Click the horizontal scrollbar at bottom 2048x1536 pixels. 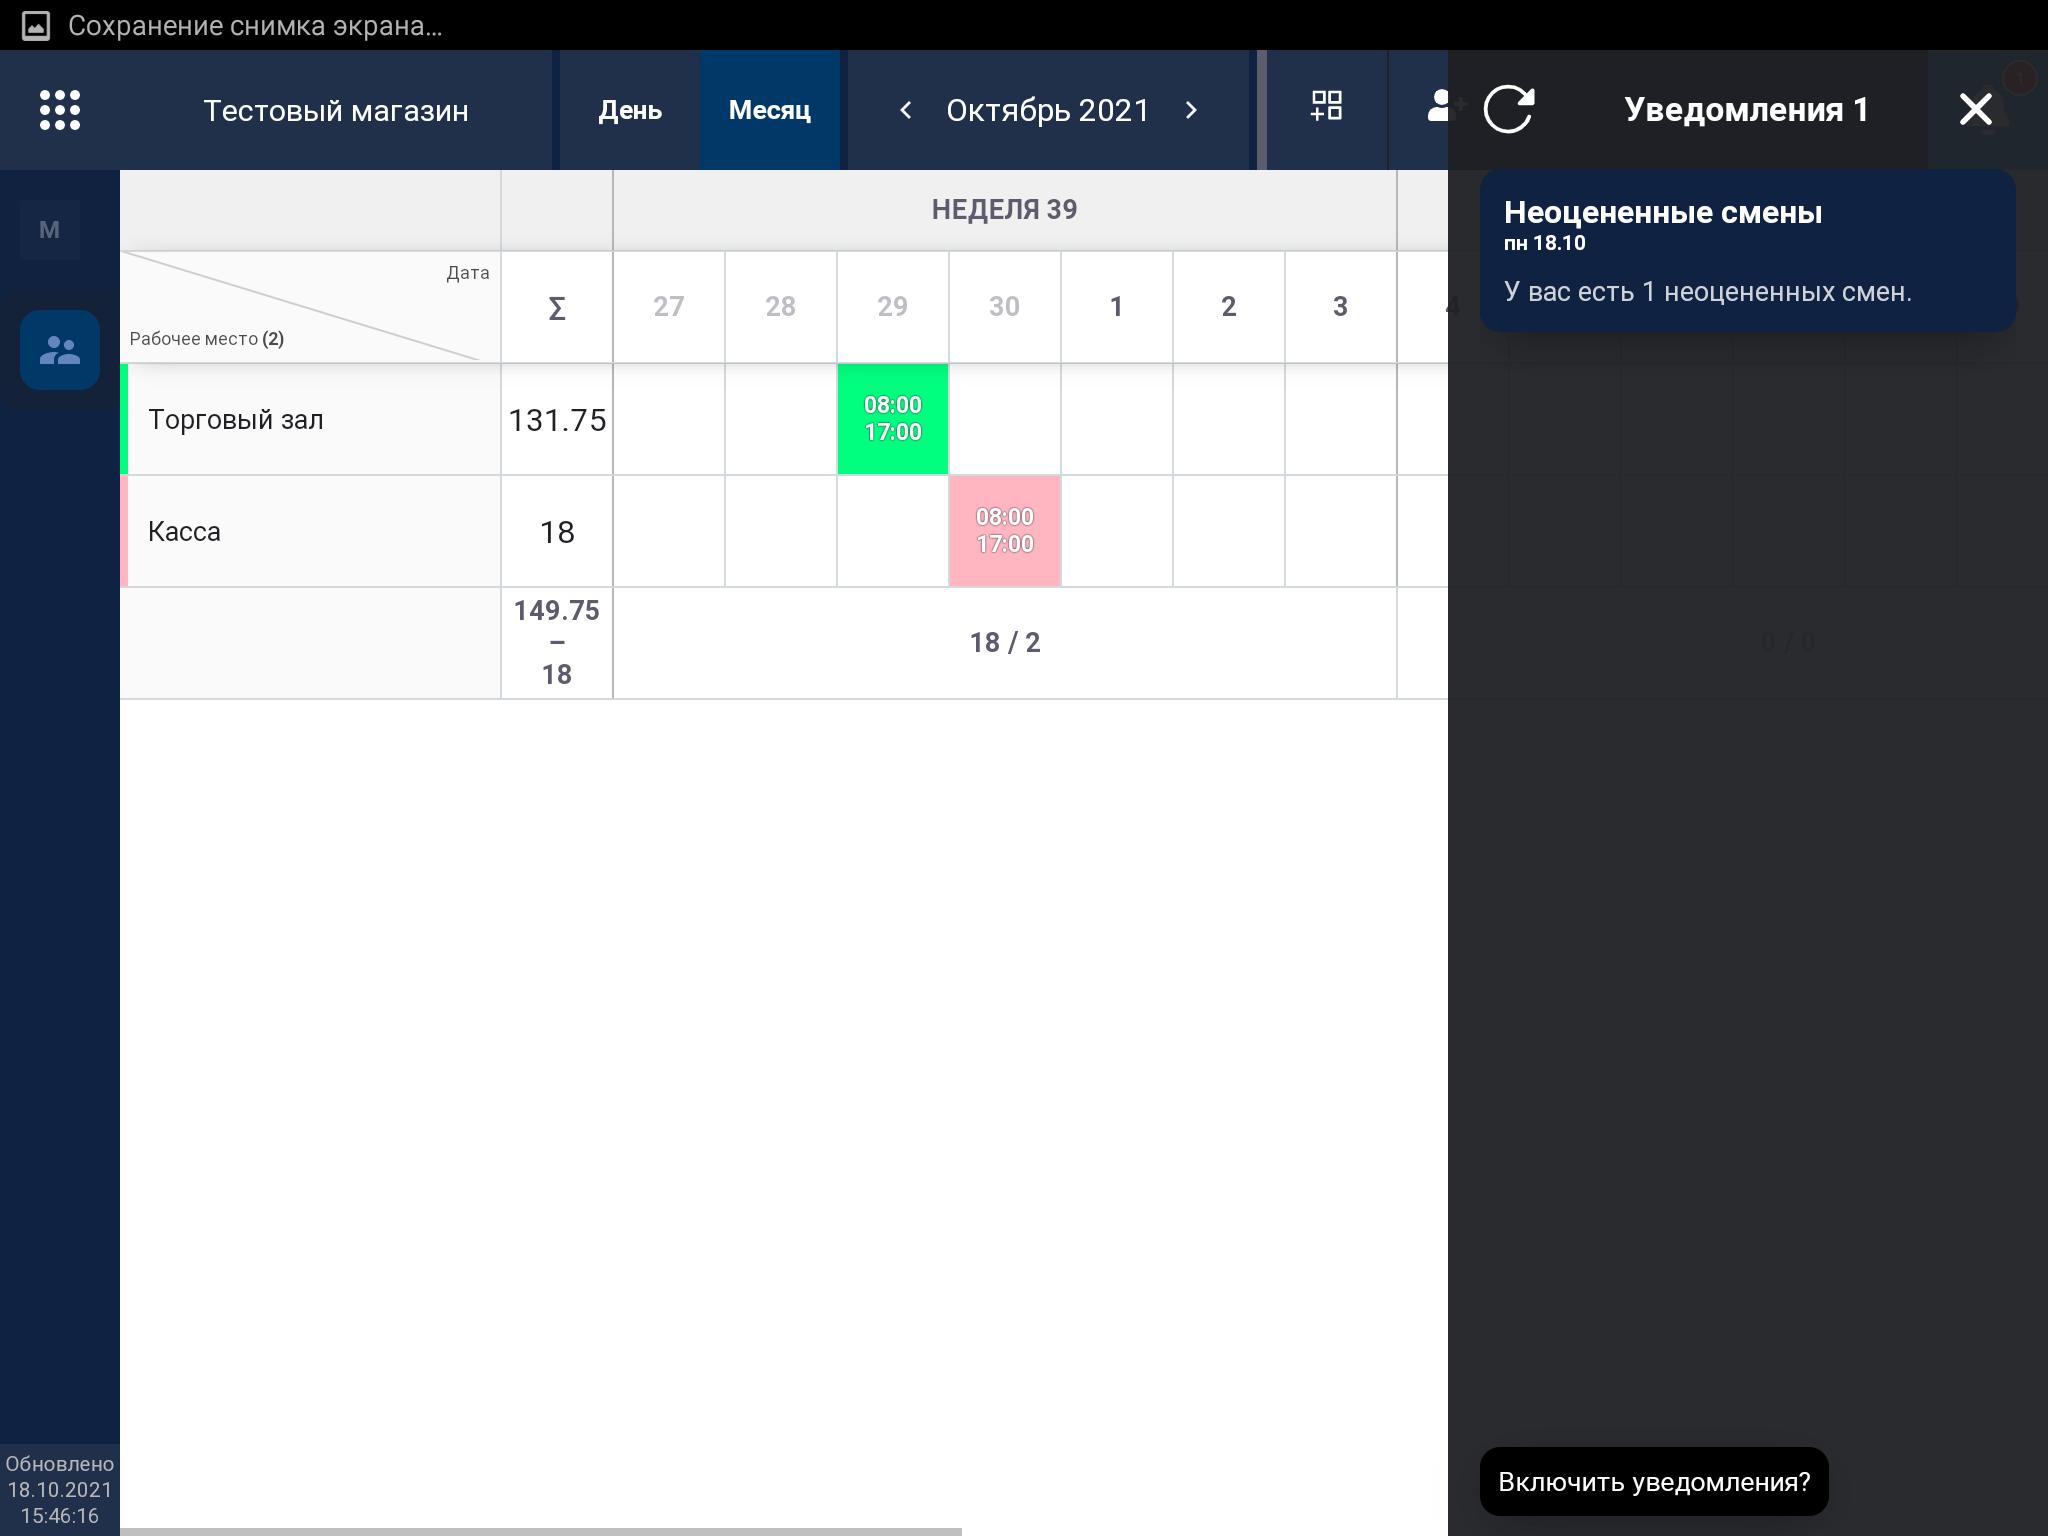pyautogui.click(x=541, y=1531)
